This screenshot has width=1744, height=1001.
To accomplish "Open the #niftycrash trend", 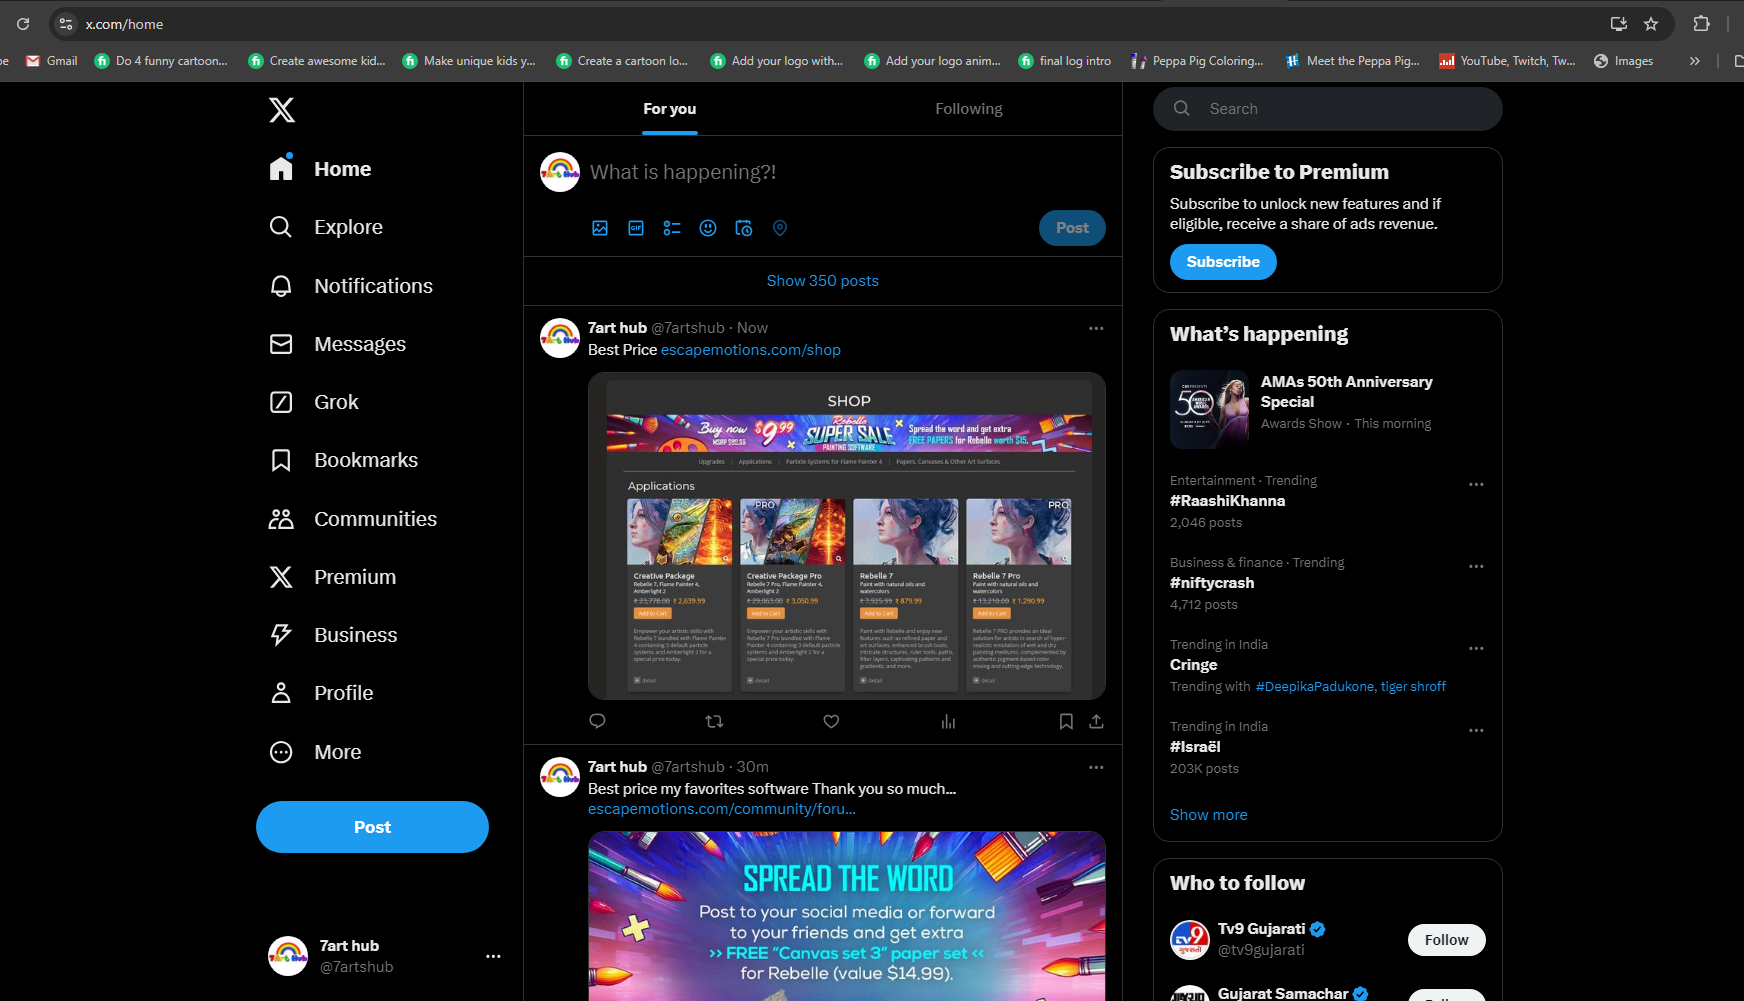I will [x=1212, y=583].
